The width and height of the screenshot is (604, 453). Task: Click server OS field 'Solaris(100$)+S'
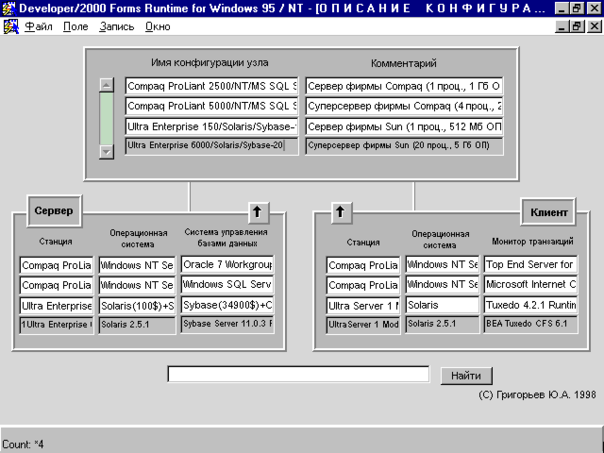point(137,306)
